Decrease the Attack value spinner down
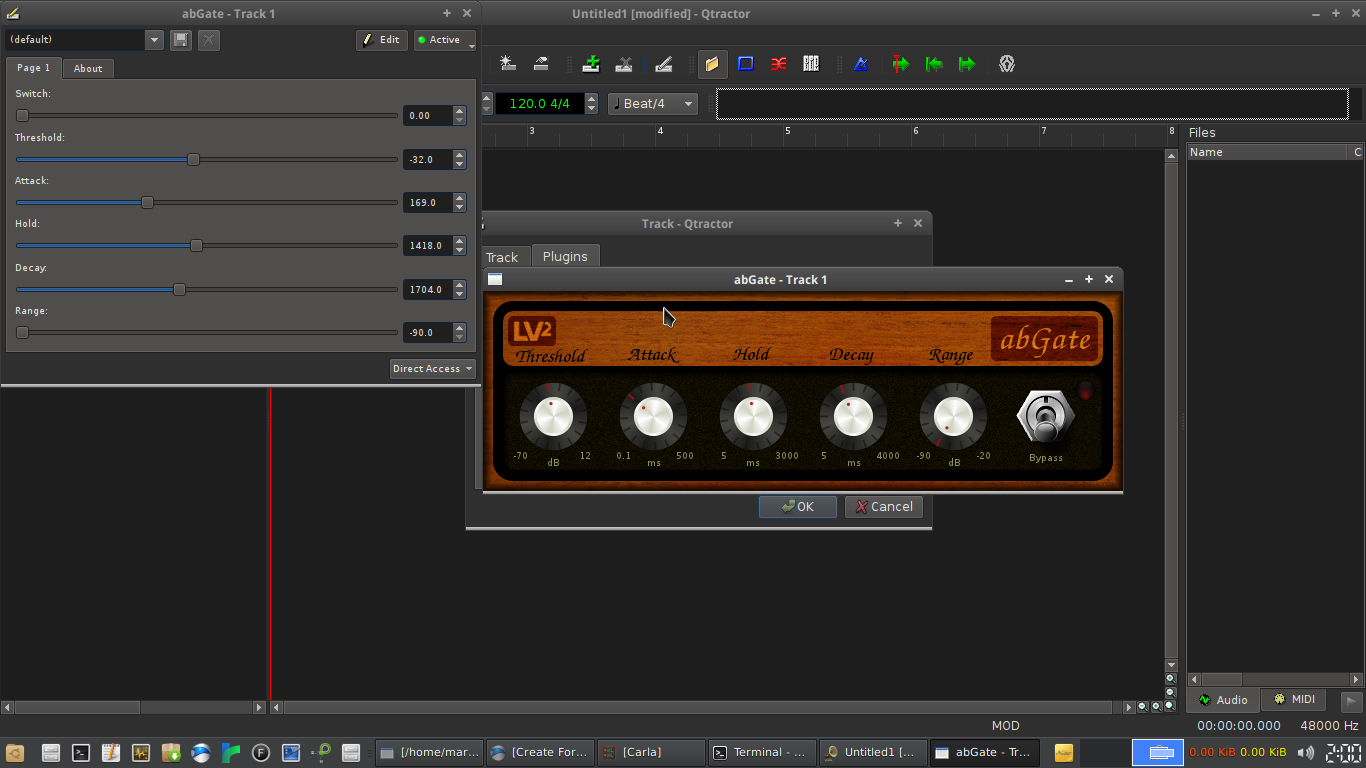Viewport: 1366px width, 768px height. coord(460,208)
